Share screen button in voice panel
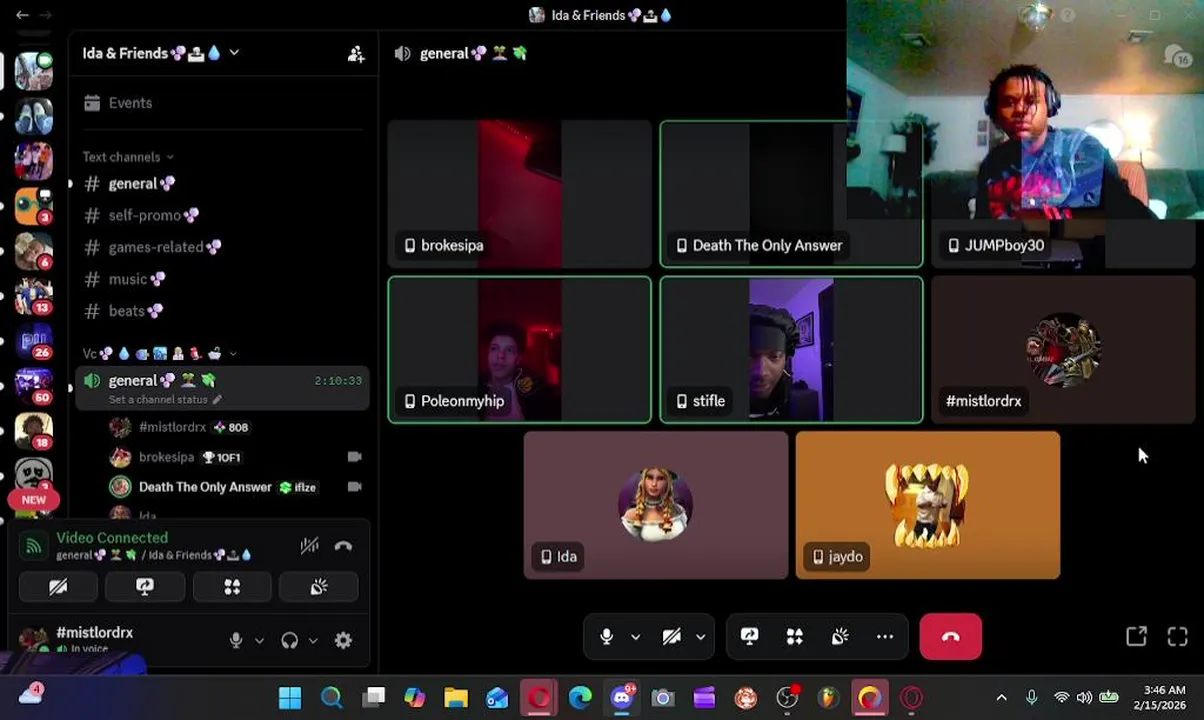Screen dimensions: 1204x720 (x=145, y=587)
